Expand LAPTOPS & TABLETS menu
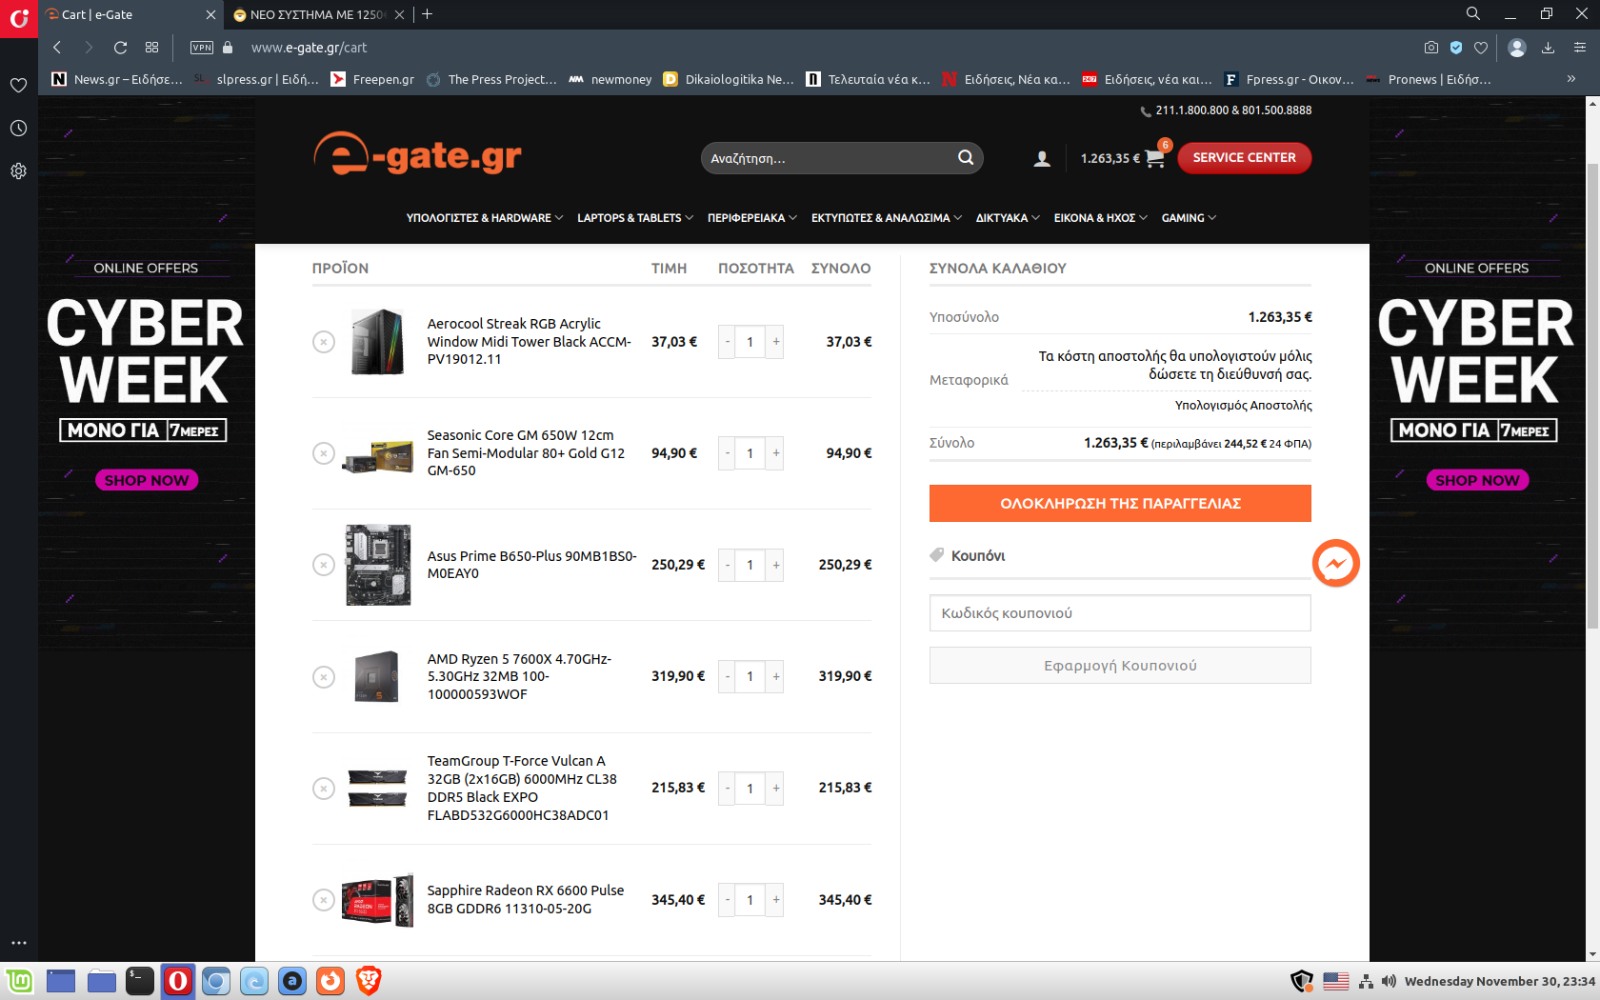The width and height of the screenshot is (1600, 1000). [635, 218]
